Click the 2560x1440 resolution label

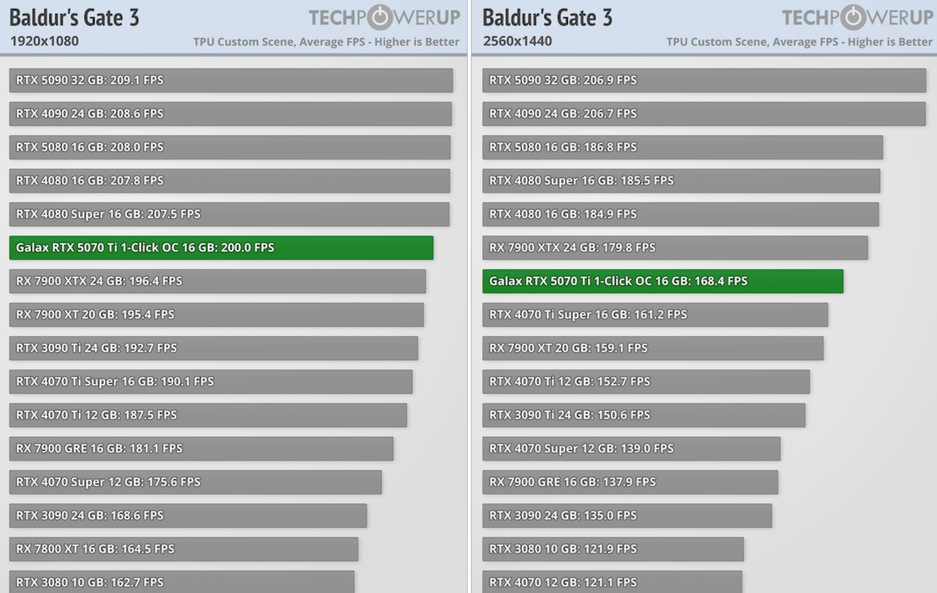[x=517, y=42]
